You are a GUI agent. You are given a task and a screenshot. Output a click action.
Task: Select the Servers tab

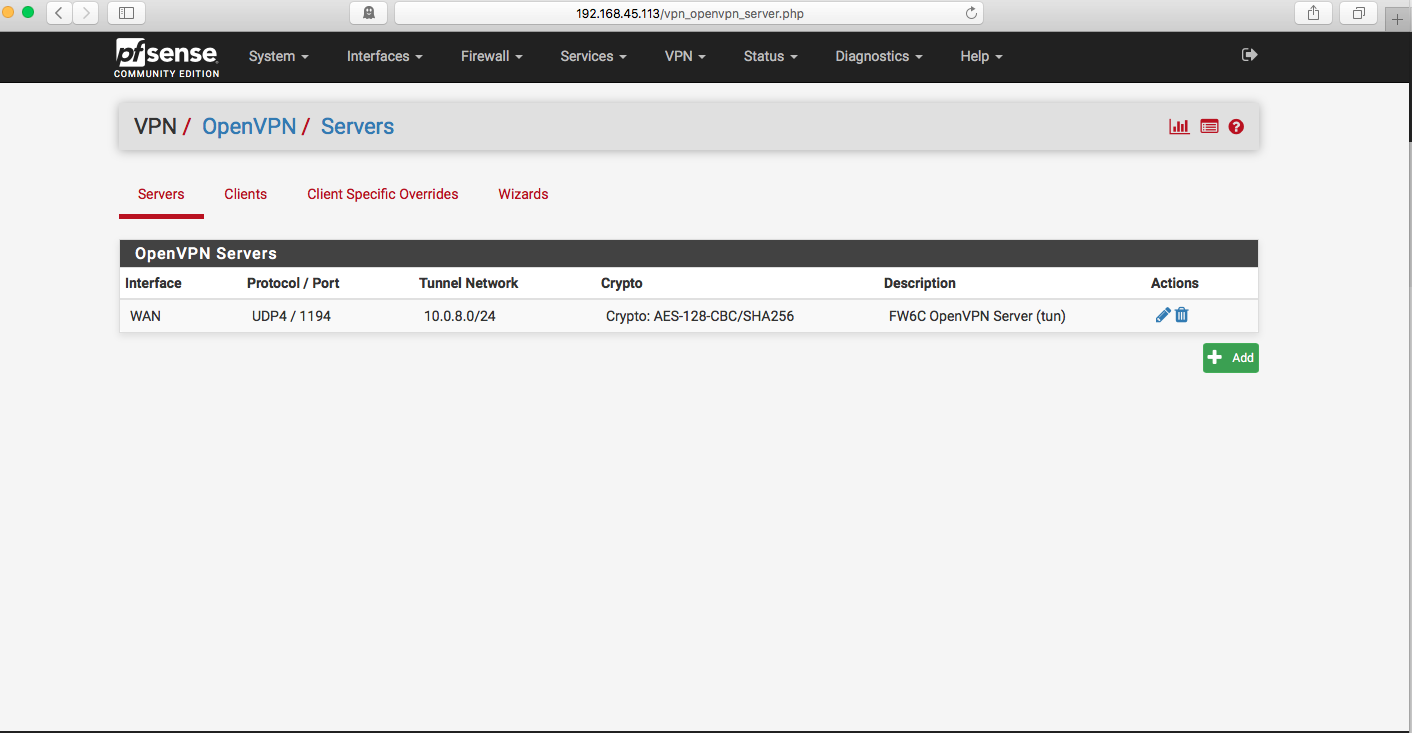[x=161, y=194]
